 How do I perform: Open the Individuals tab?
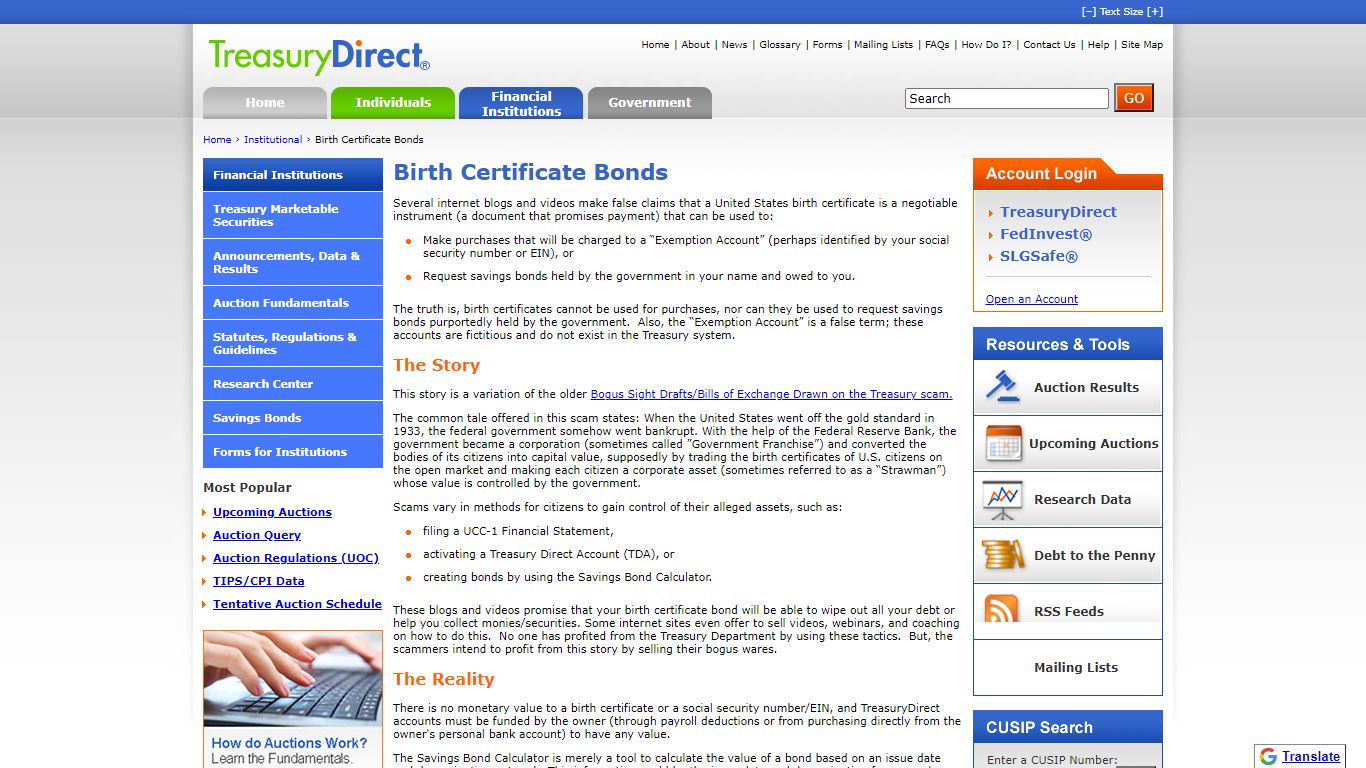point(393,103)
